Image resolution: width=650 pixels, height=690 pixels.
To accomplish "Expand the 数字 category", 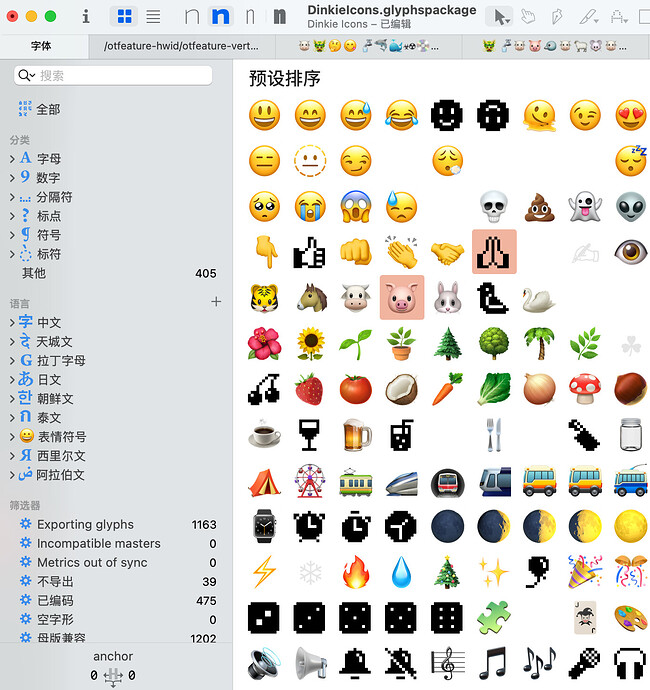I will (12, 178).
